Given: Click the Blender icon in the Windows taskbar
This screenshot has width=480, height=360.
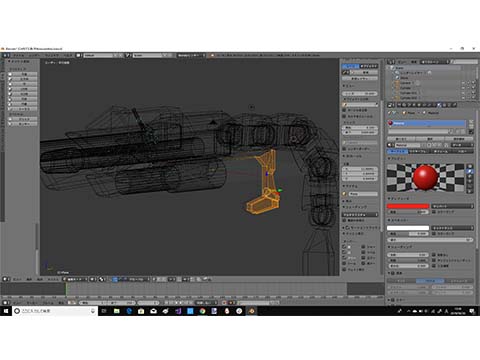Looking at the screenshot, I should [x=251, y=311].
